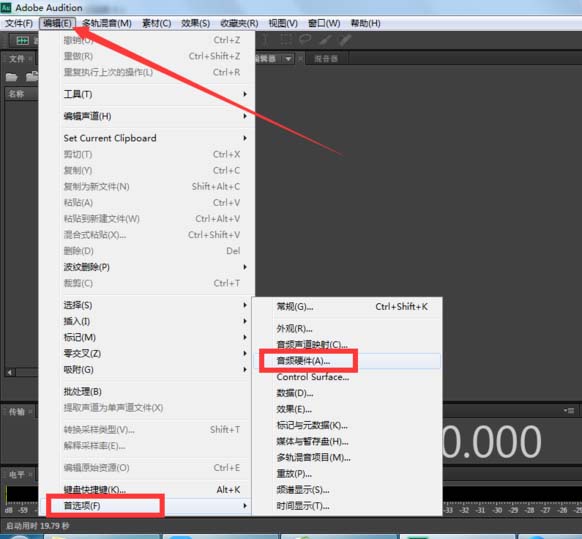This screenshot has width=582, height=539.
Task: Select the Marquee Selection tool
Action: point(286,40)
